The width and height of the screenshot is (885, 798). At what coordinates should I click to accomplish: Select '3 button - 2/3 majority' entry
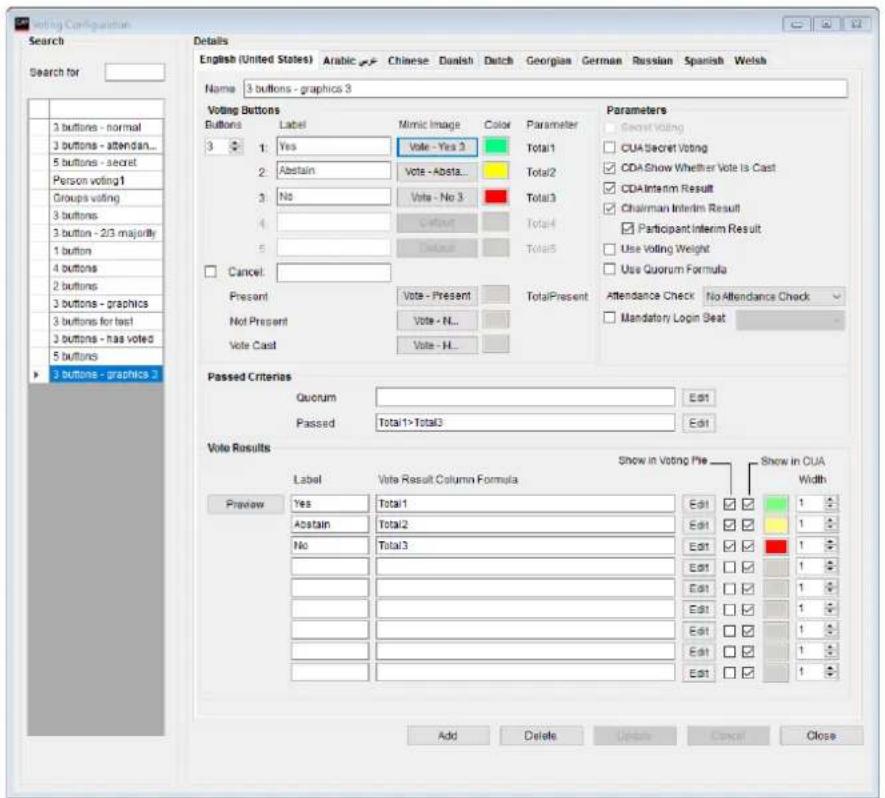pyautogui.click(x=106, y=233)
